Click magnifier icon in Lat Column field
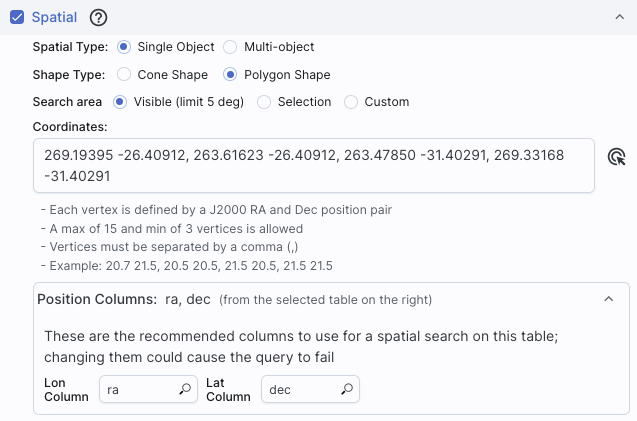 pyautogui.click(x=347, y=389)
